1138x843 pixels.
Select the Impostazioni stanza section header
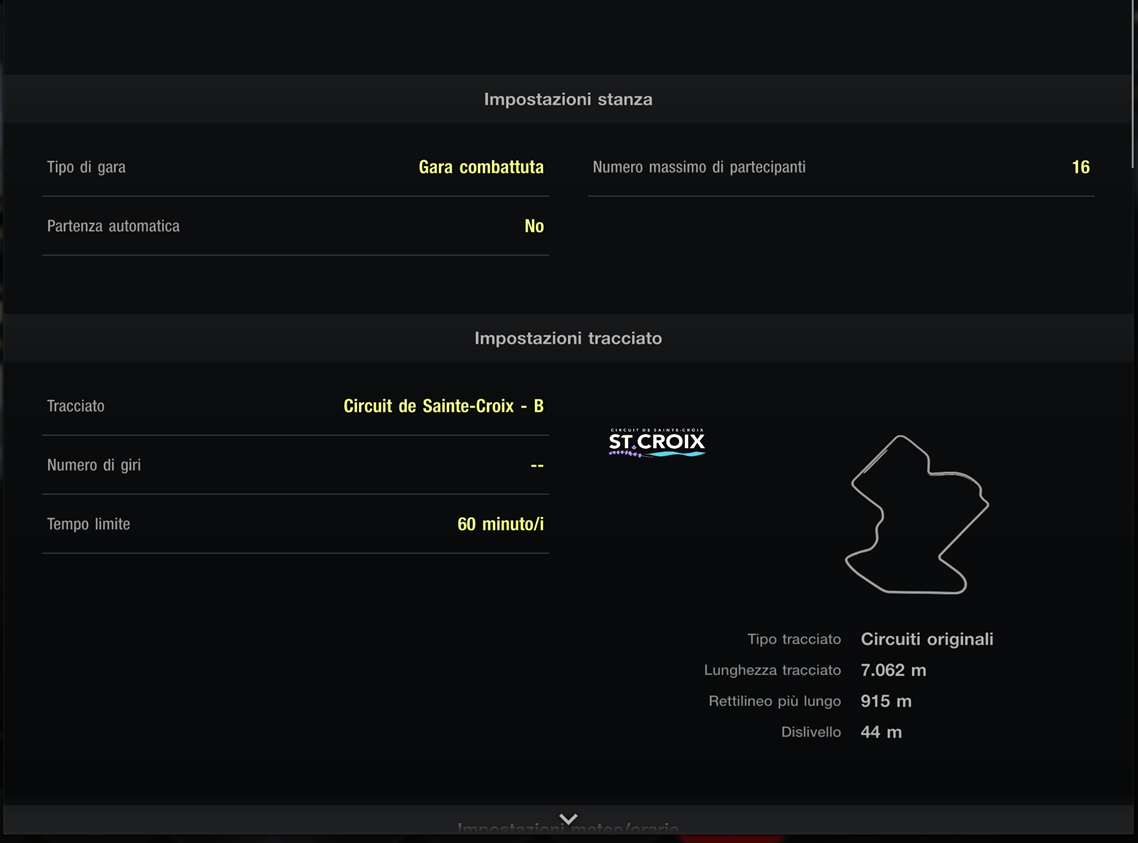pyautogui.click(x=568, y=99)
